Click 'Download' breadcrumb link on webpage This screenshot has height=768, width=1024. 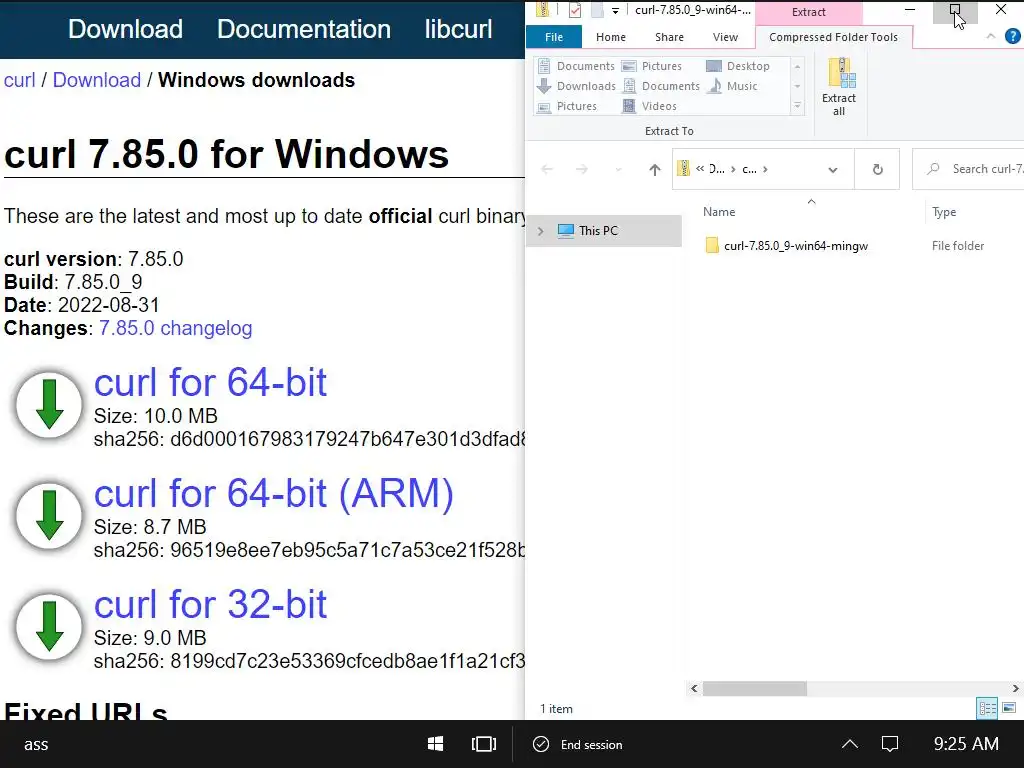(x=97, y=80)
